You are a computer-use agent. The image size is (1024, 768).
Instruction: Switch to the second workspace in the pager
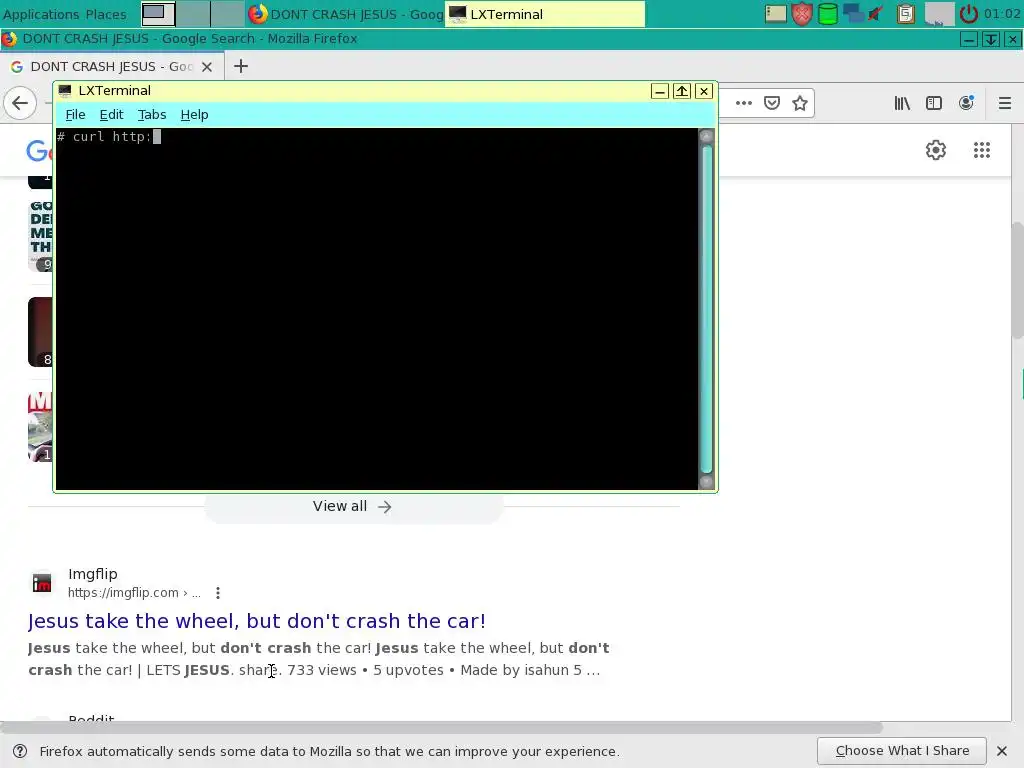pyautogui.click(x=193, y=14)
